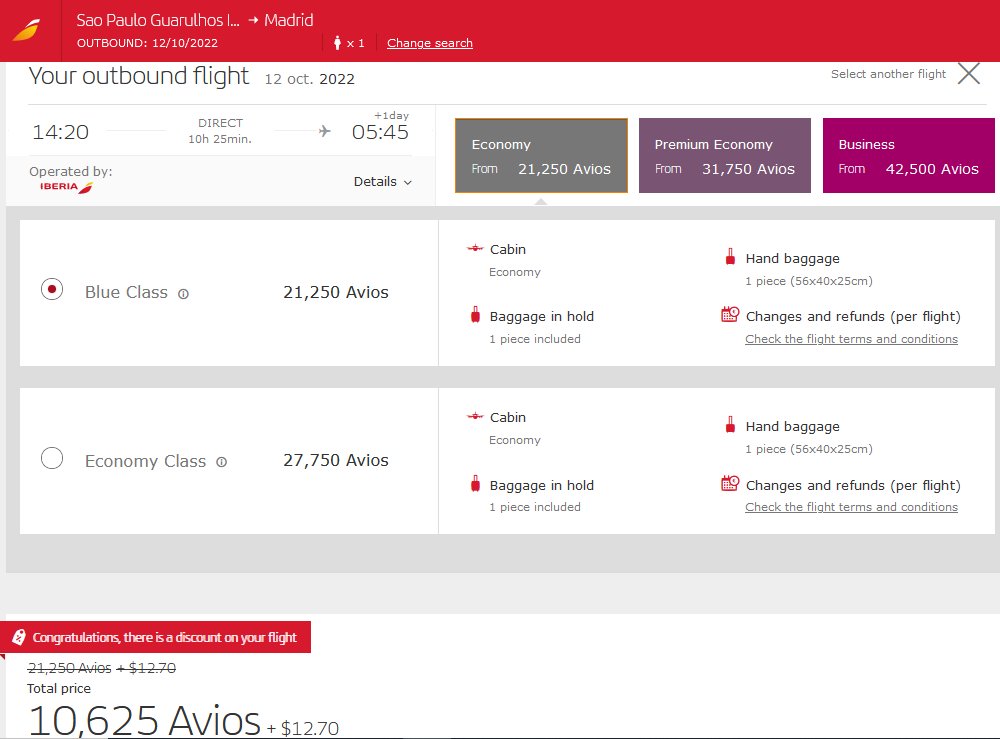Screen dimensions: 1000x739
Task: Click Economy Class changes and refunds calendar icon
Action: [x=729, y=484]
